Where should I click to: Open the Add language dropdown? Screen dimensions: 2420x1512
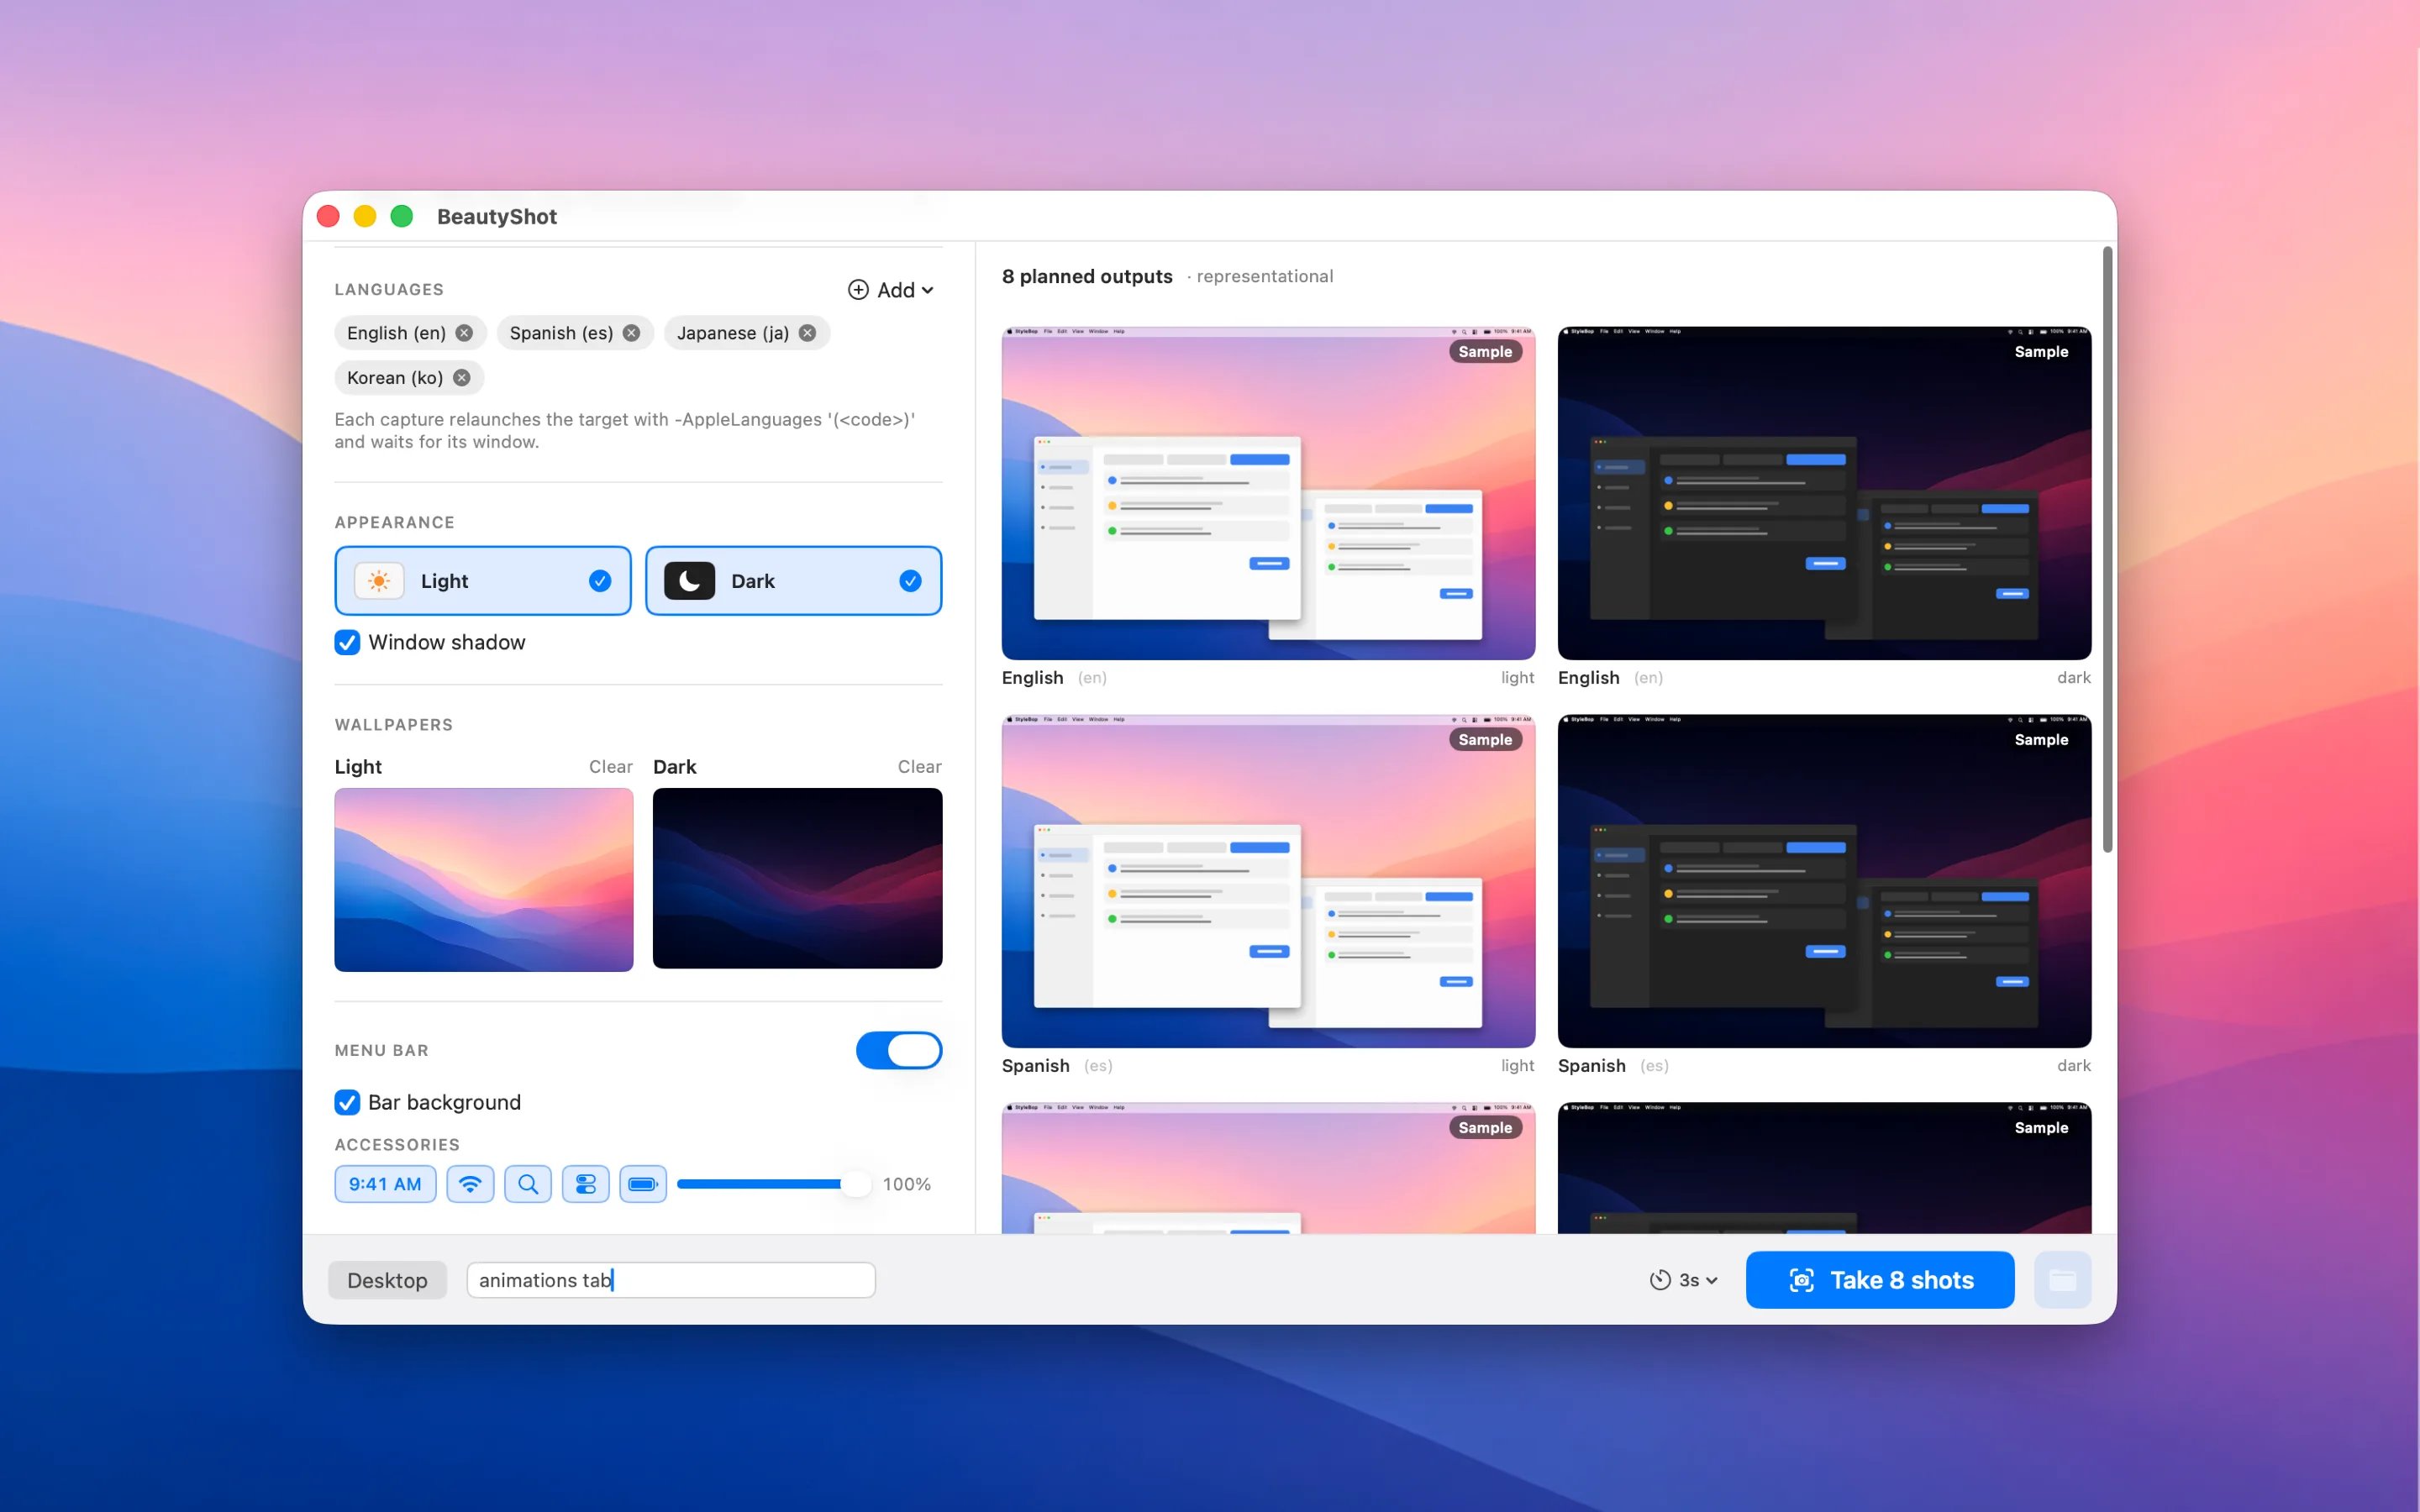point(891,290)
